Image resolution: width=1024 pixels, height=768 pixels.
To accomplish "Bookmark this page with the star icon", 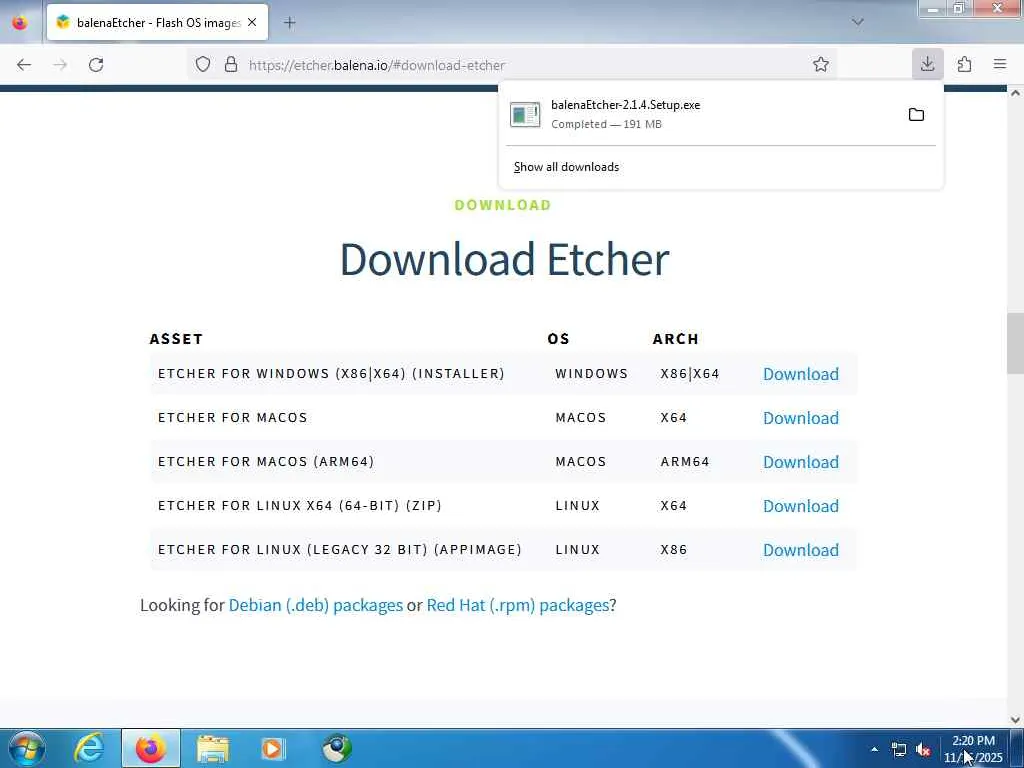I will tap(821, 65).
